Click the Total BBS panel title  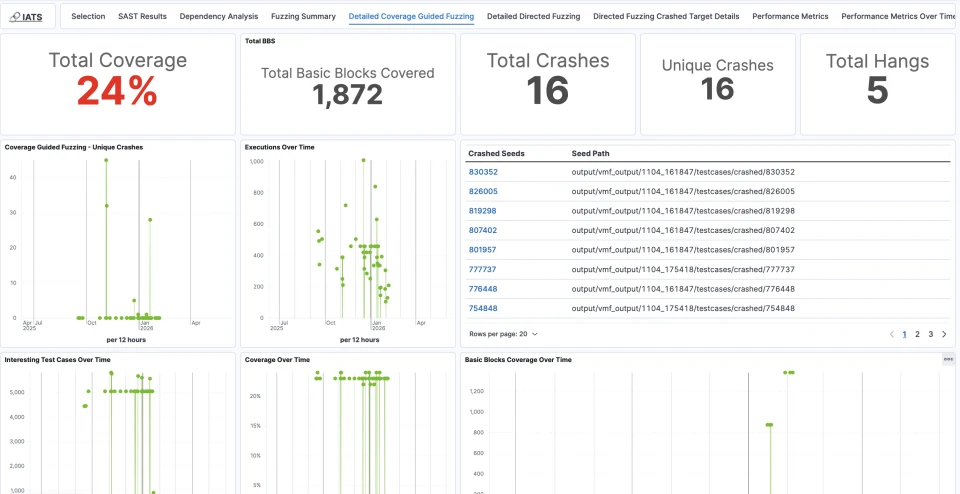point(258,41)
